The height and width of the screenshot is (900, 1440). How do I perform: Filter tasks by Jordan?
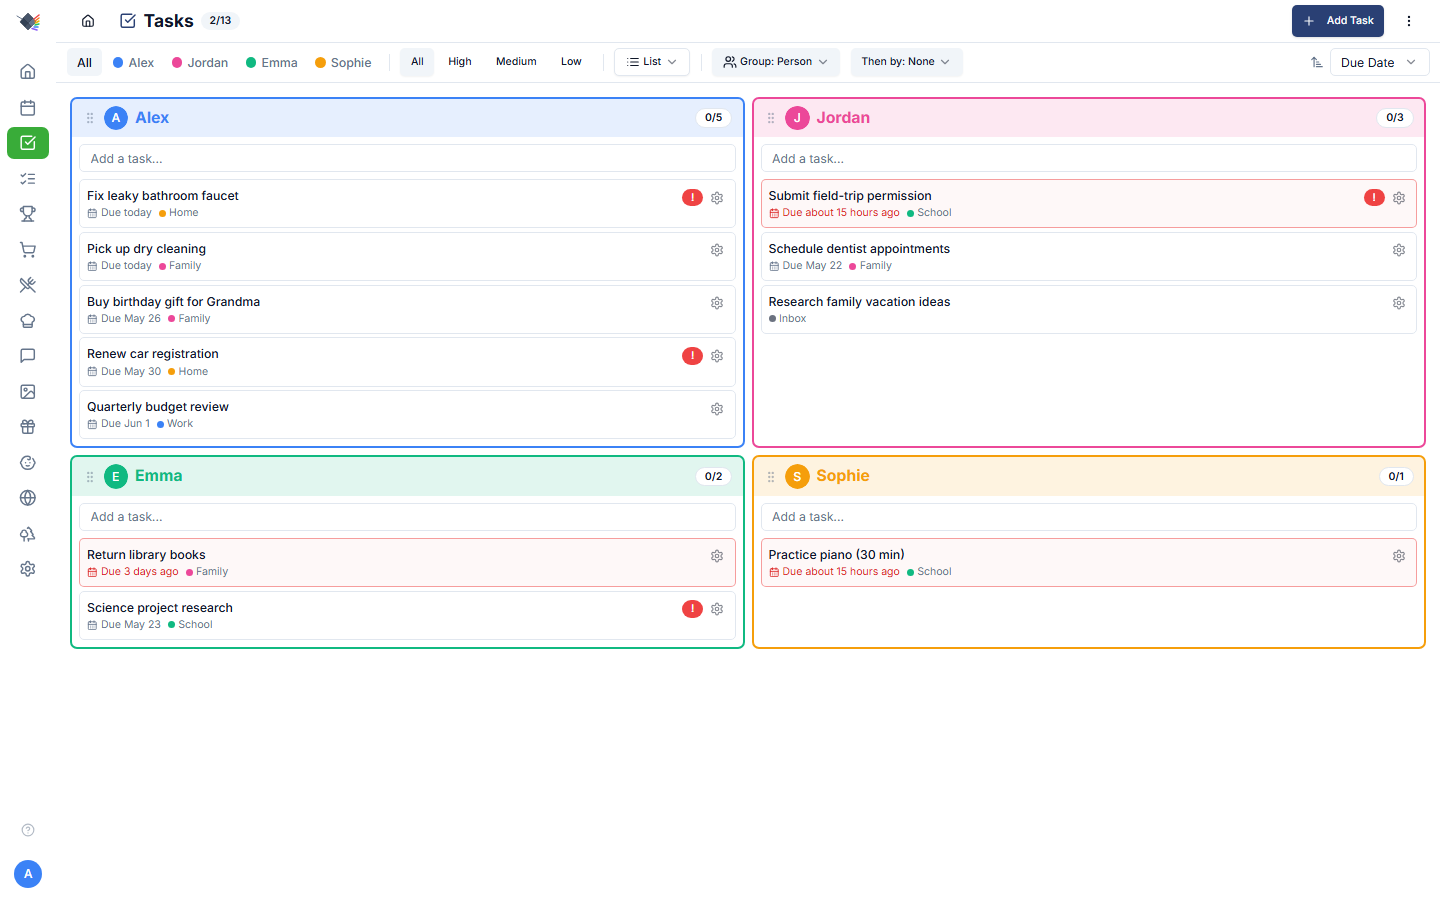point(200,62)
